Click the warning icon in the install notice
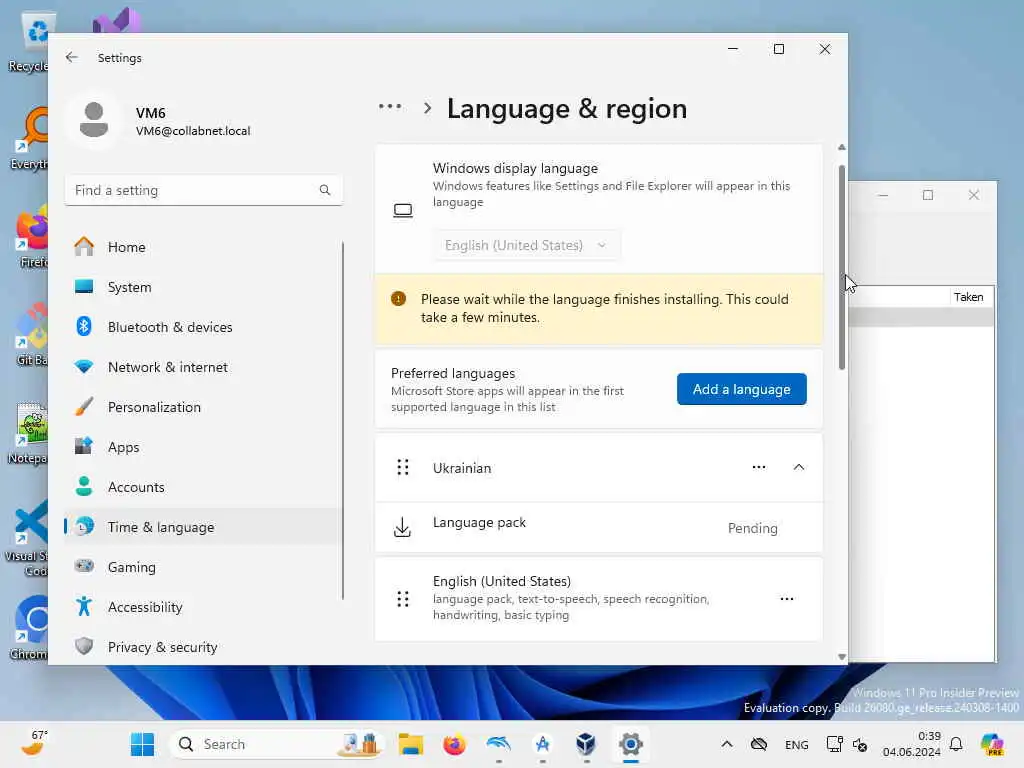1024x768 pixels. click(398, 299)
